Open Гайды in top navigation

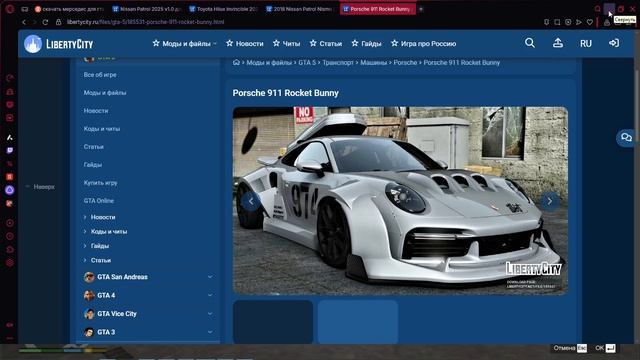click(x=367, y=43)
